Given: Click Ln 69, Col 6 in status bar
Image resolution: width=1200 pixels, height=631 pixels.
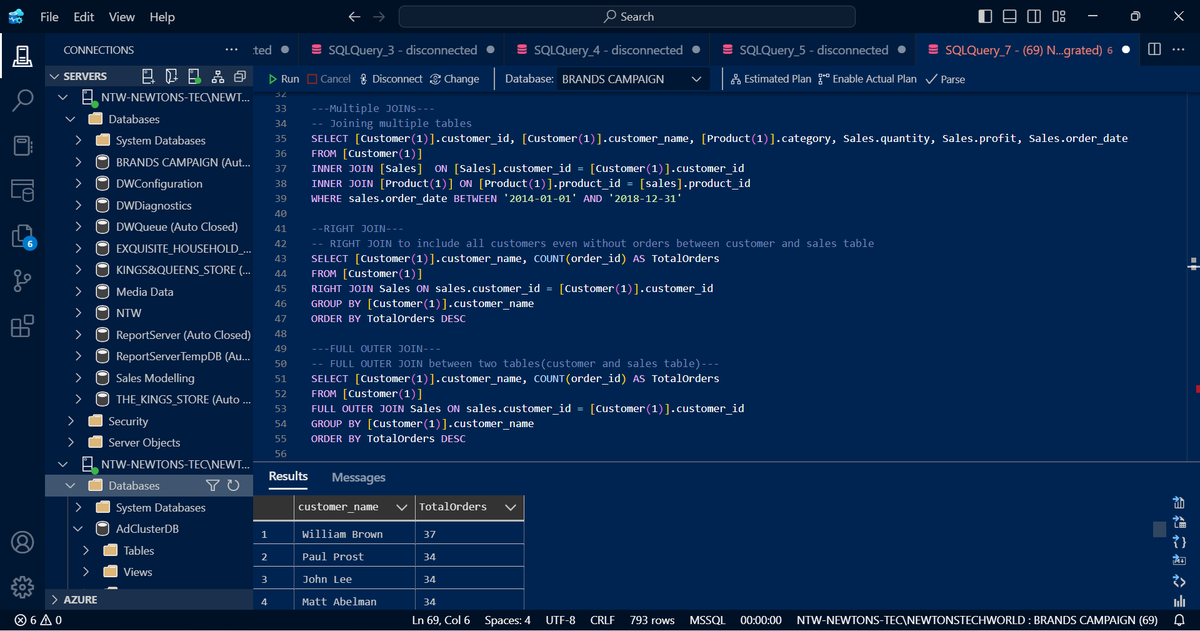Looking at the screenshot, I should coord(441,620).
